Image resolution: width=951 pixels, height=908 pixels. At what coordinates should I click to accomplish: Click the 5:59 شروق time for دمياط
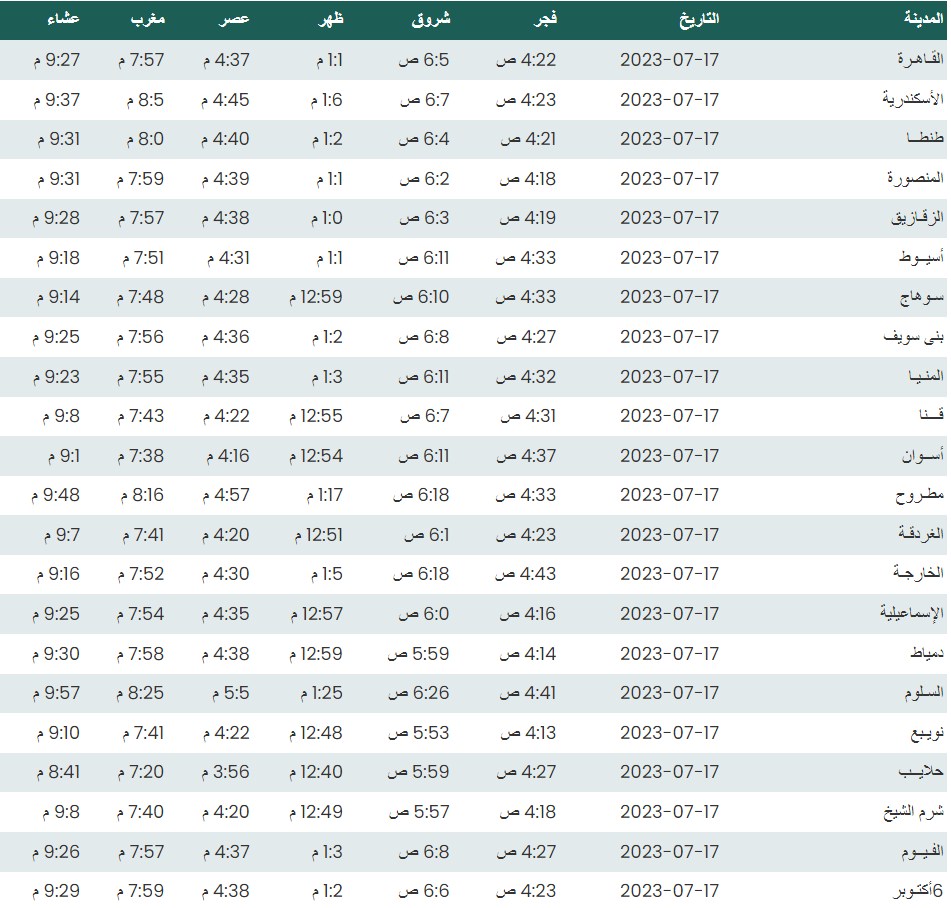click(x=418, y=654)
